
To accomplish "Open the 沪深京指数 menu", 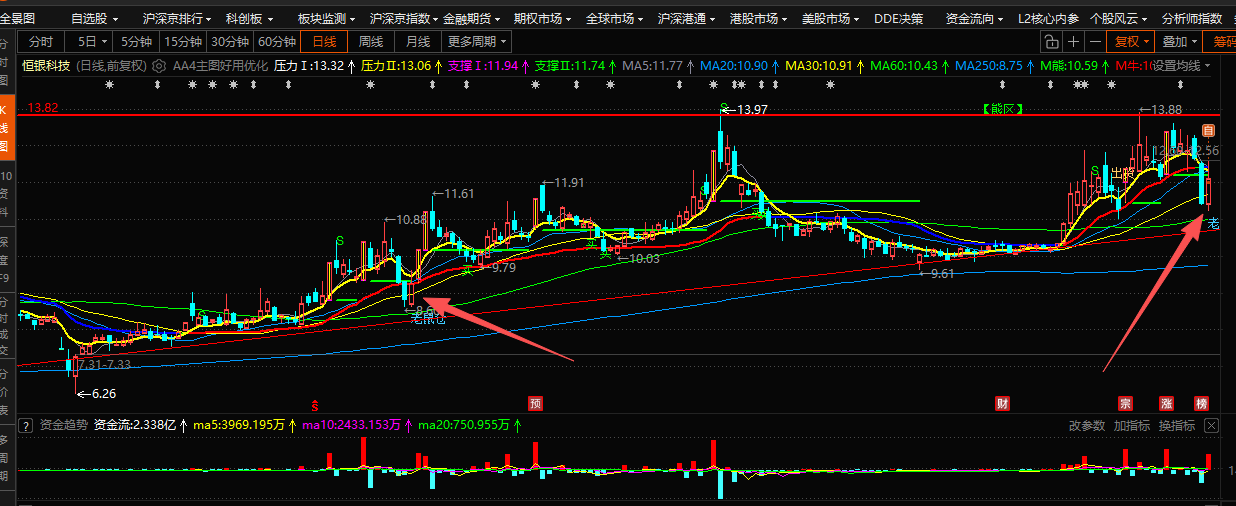I will tap(404, 18).
